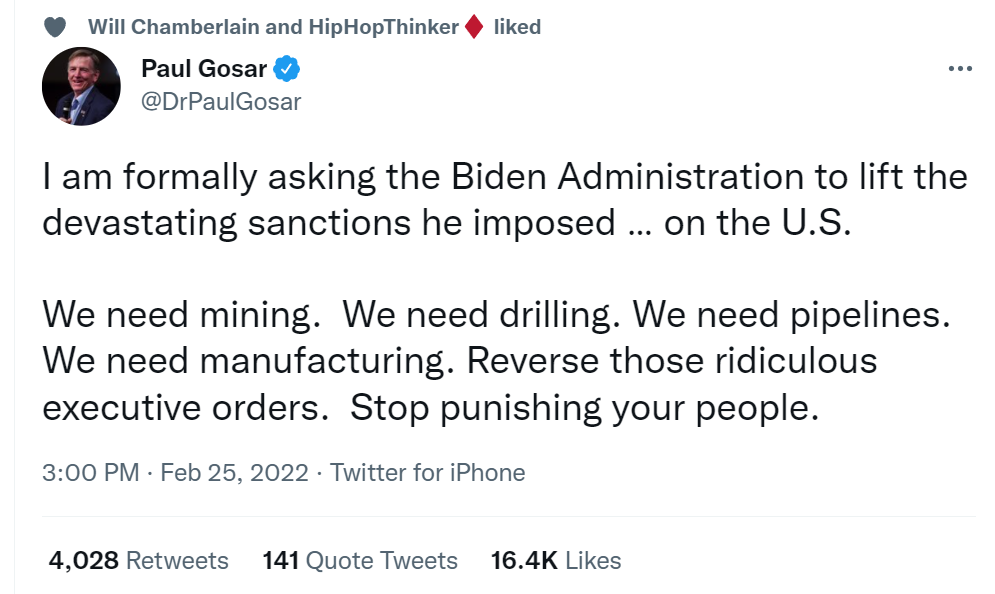
Task: Click the phrase "executive orders" in the tweet
Action: pyautogui.click(x=184, y=410)
